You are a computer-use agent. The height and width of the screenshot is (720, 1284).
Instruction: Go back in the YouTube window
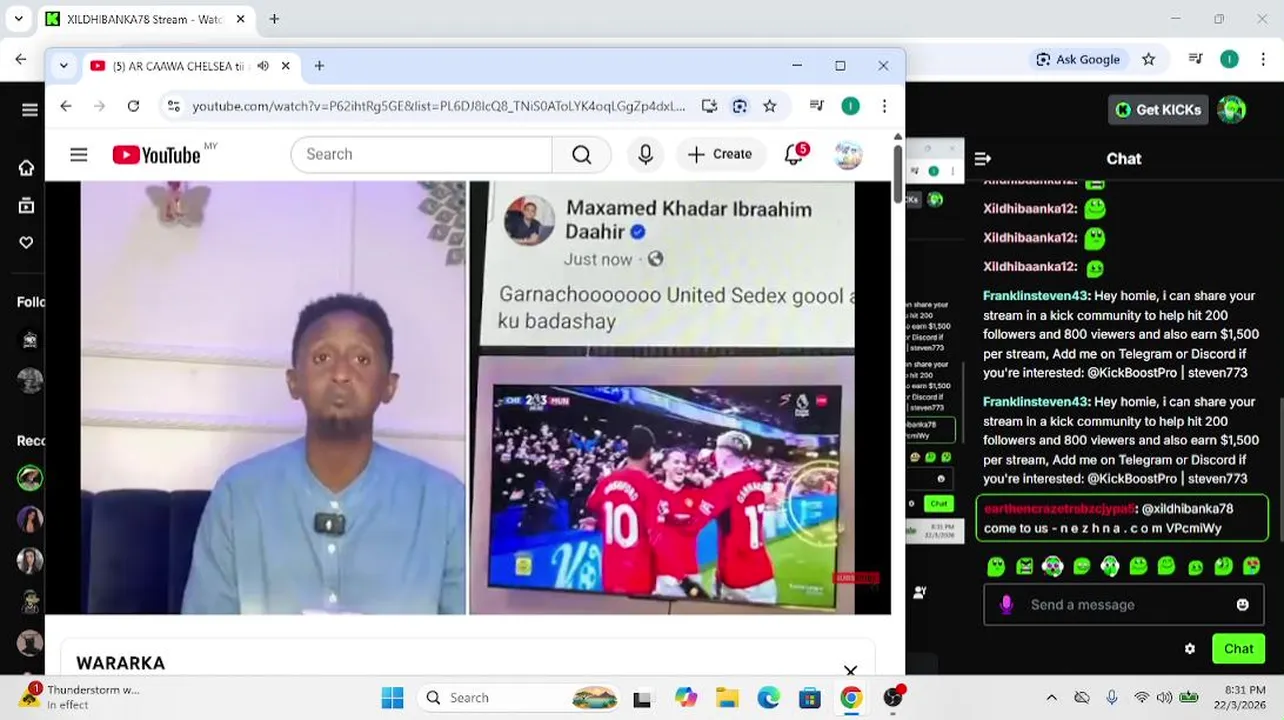click(66, 106)
